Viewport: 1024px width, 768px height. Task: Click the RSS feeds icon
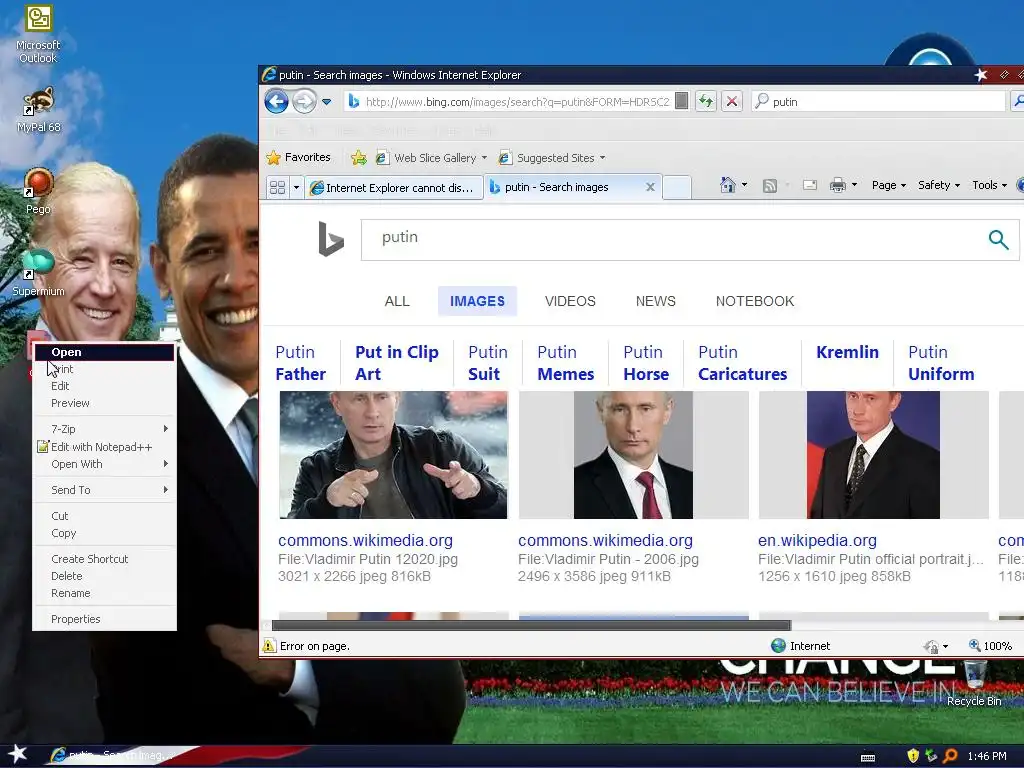point(770,185)
